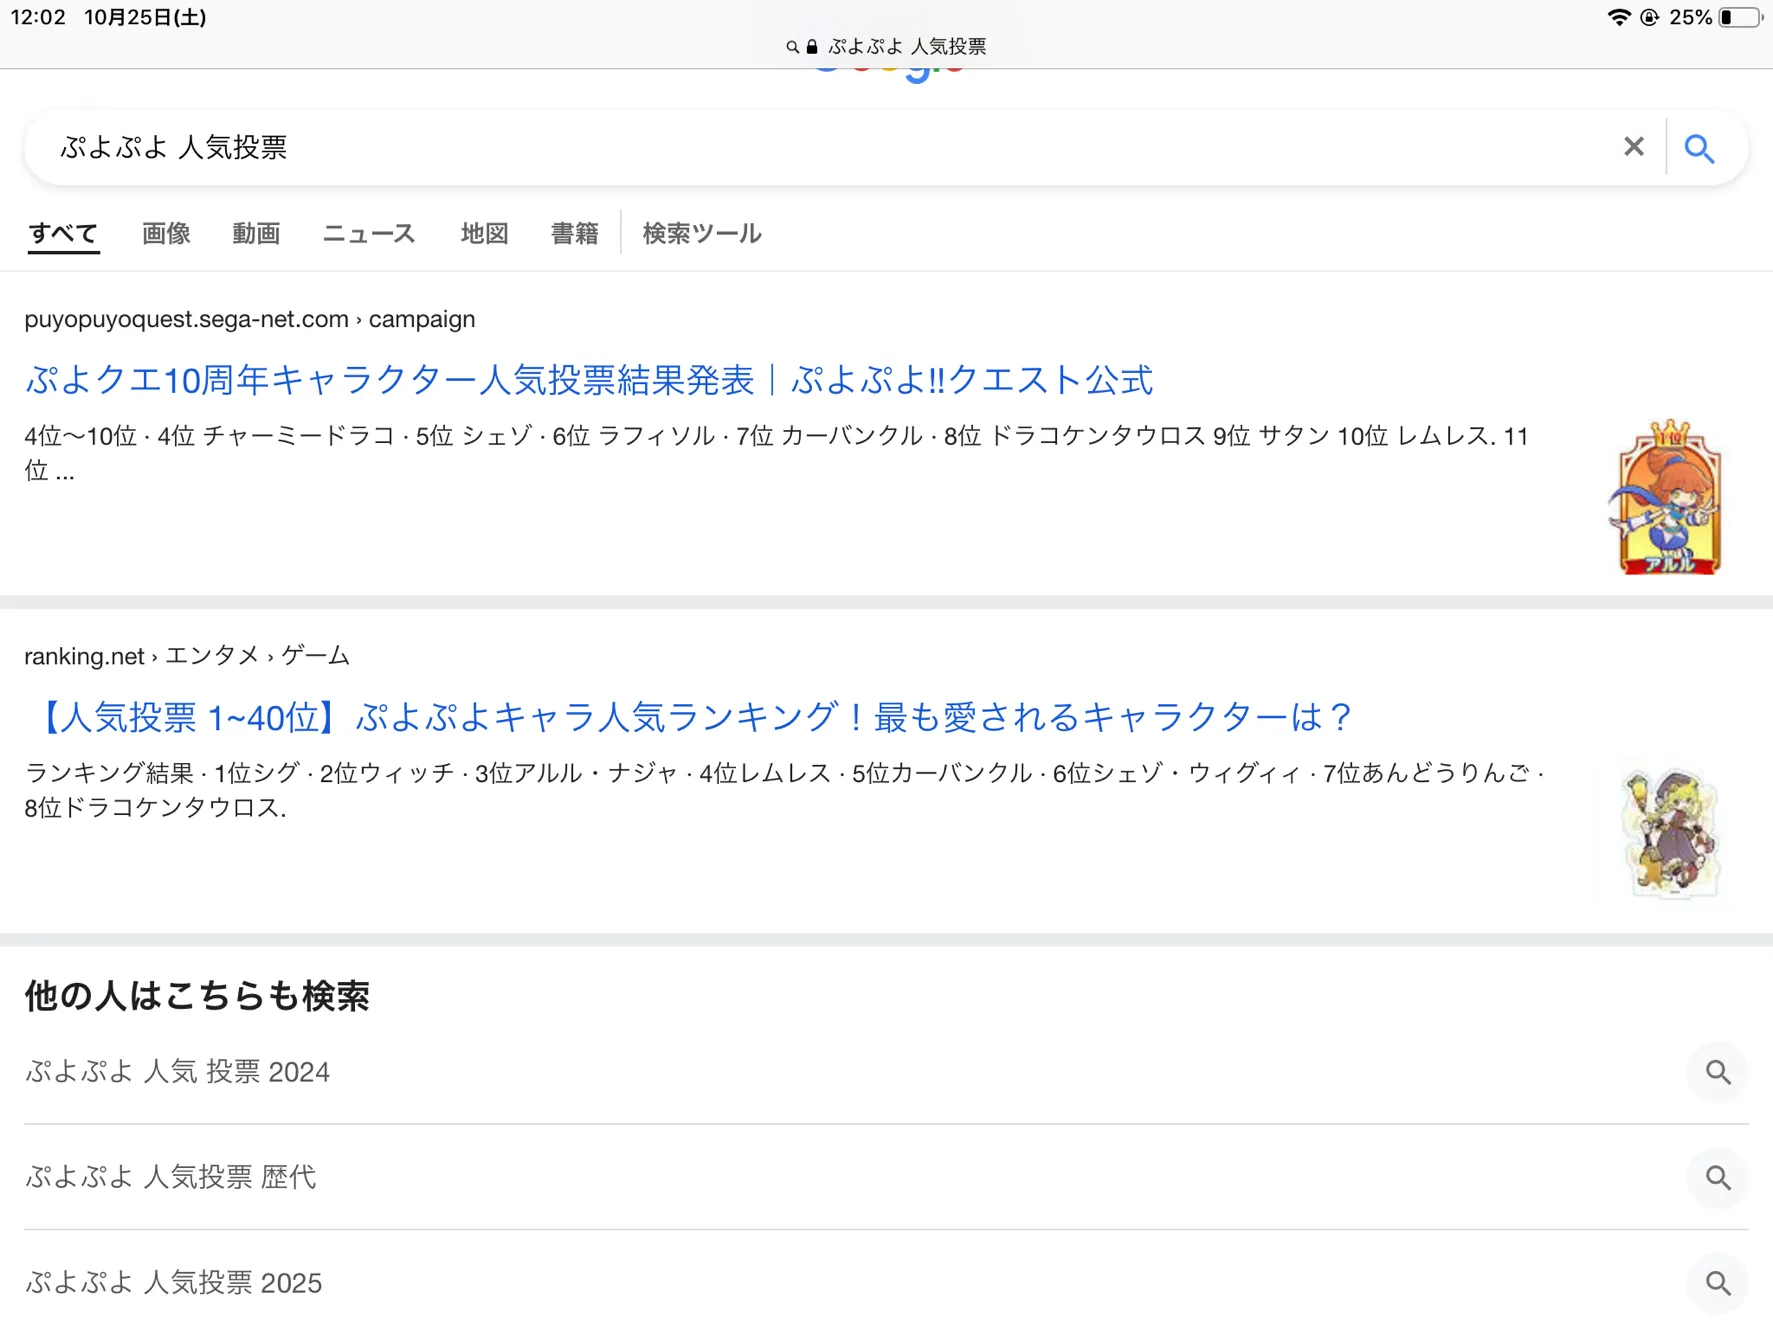Tap the date 10月25日(土) in status bar

tap(145, 17)
